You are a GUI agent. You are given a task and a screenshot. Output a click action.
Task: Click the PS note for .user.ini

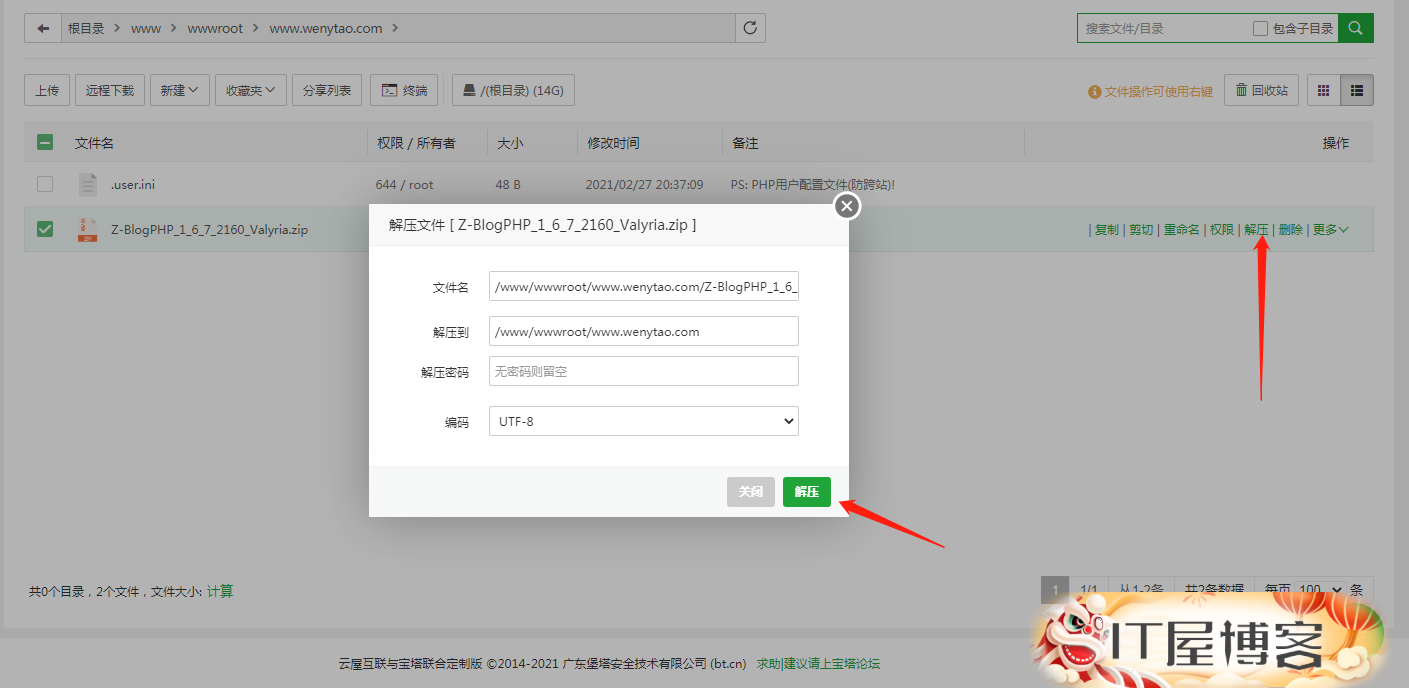813,184
